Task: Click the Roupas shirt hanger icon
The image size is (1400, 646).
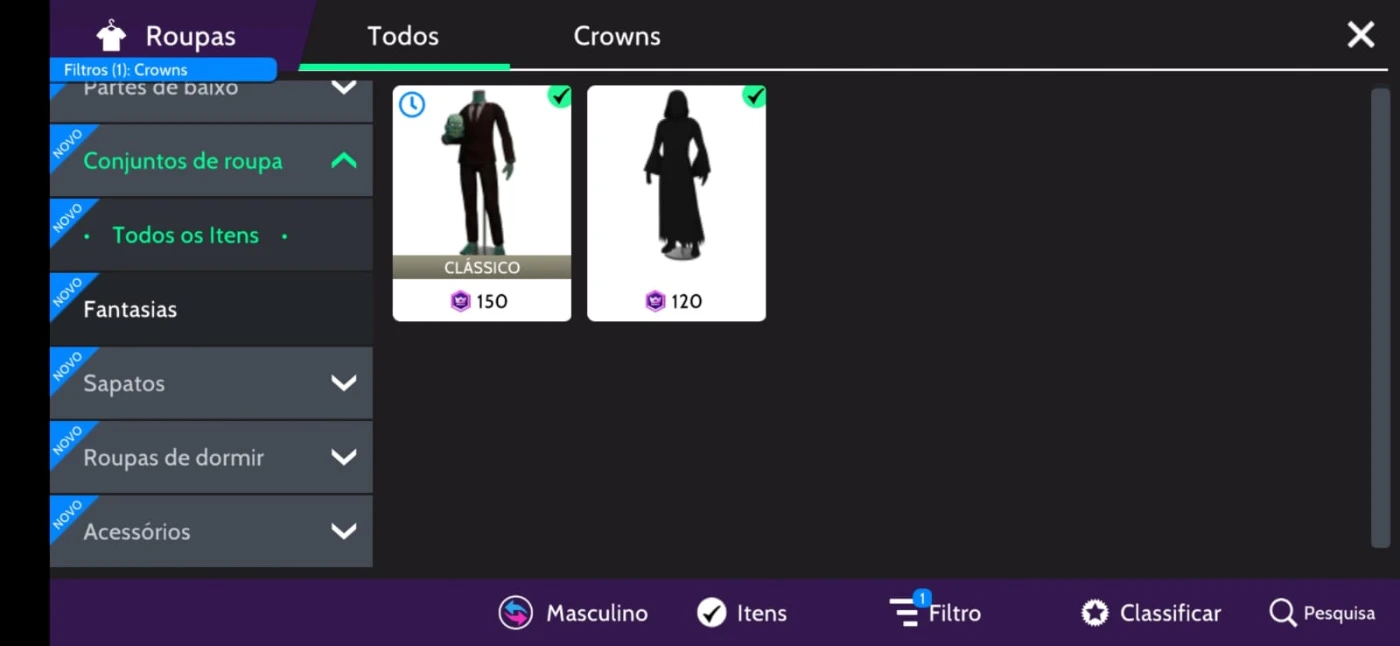Action: point(111,36)
